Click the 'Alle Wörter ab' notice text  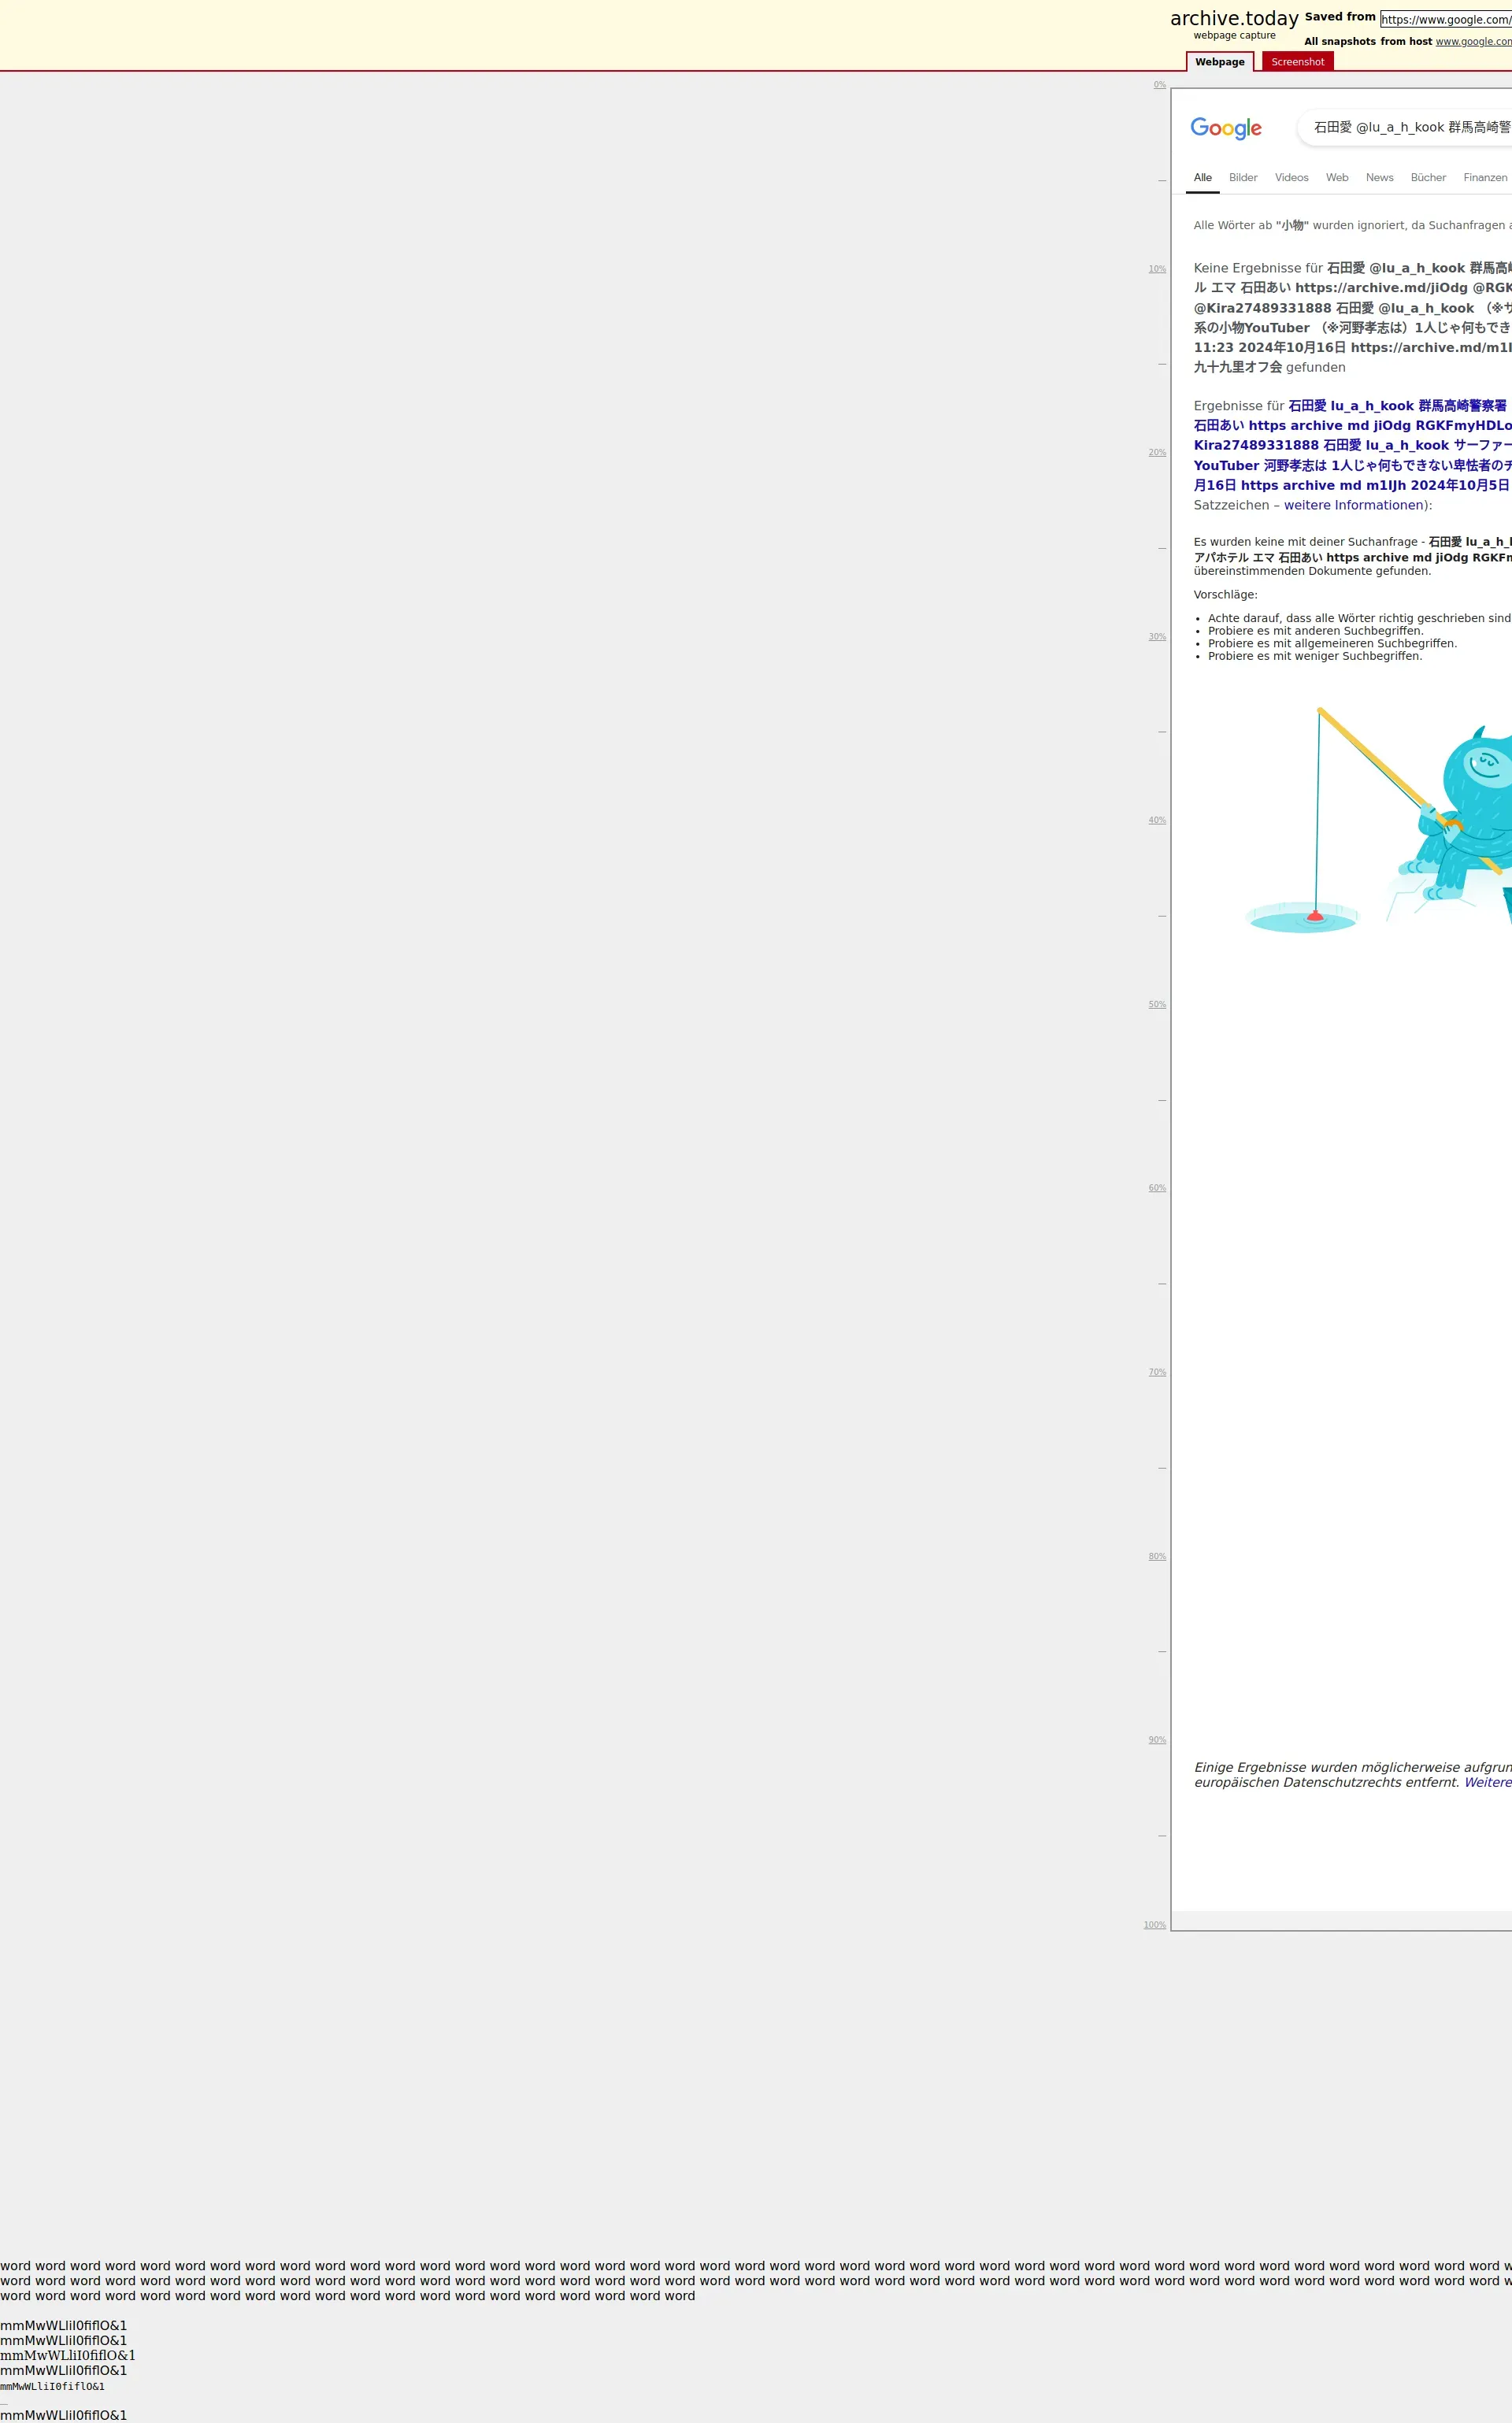(x=1352, y=226)
